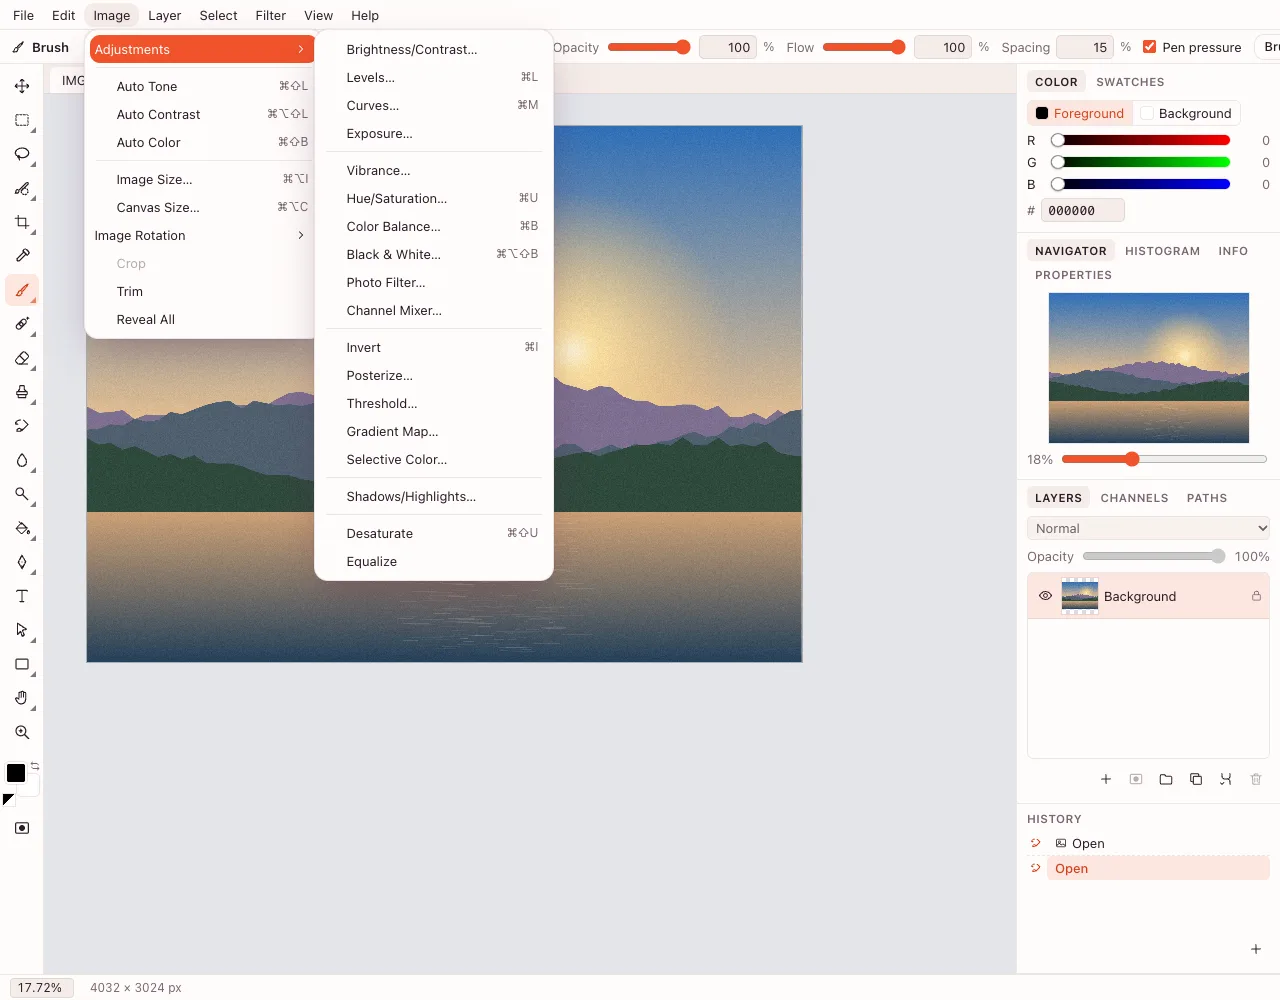1280x1000 pixels.
Task: Delete layer with trash icon
Action: click(x=1256, y=779)
